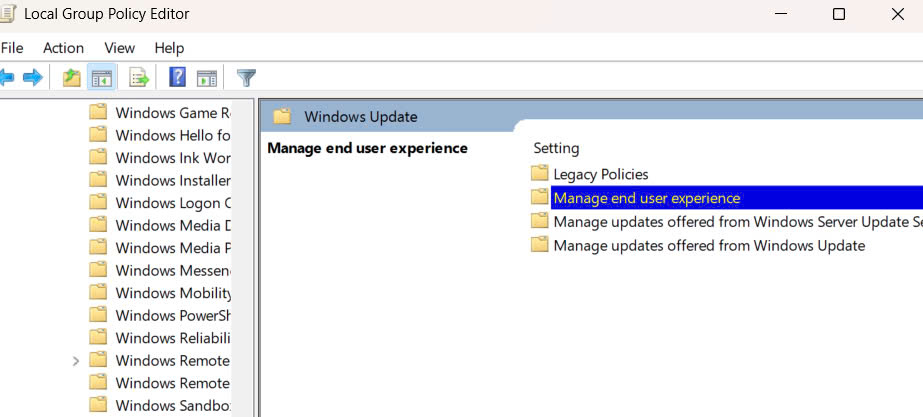The height and width of the screenshot is (417, 923).
Task: Go up one level with folder icon
Action: coord(71,77)
